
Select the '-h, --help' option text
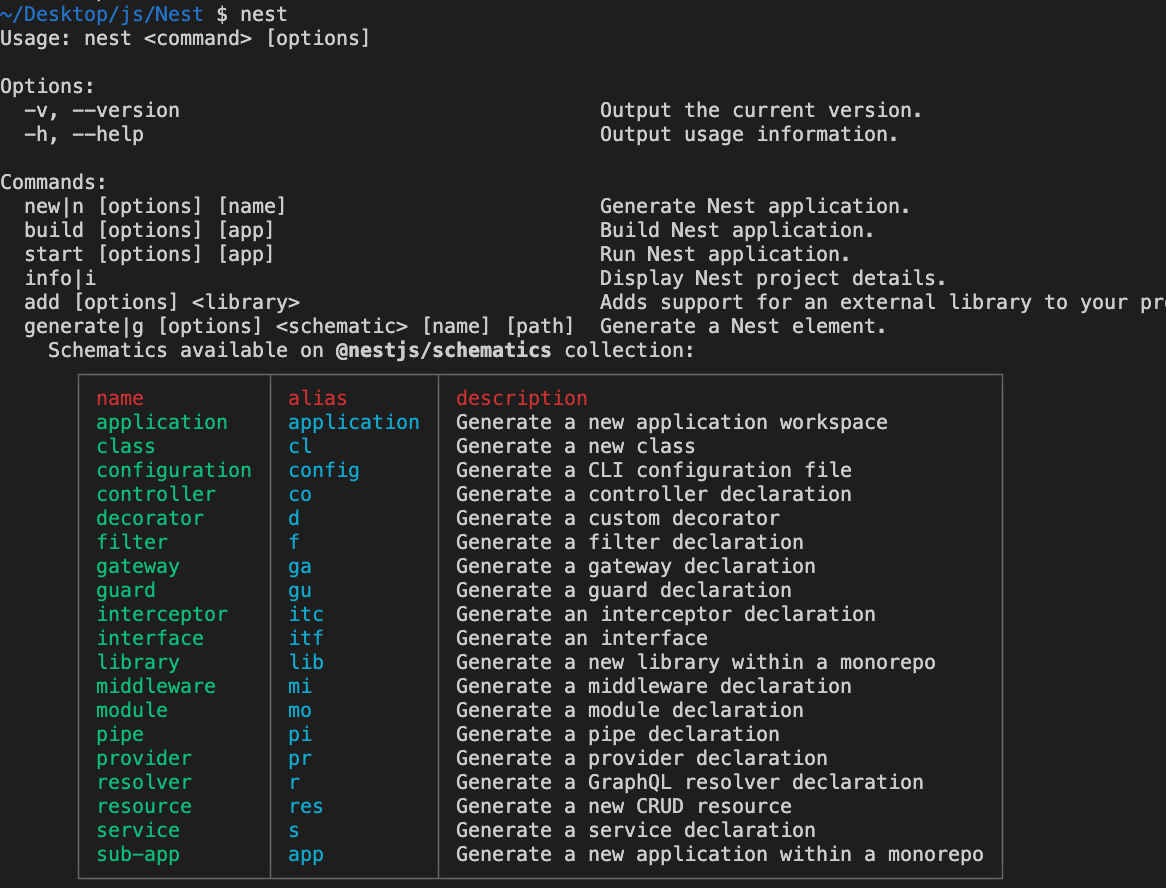pyautogui.click(x=84, y=134)
